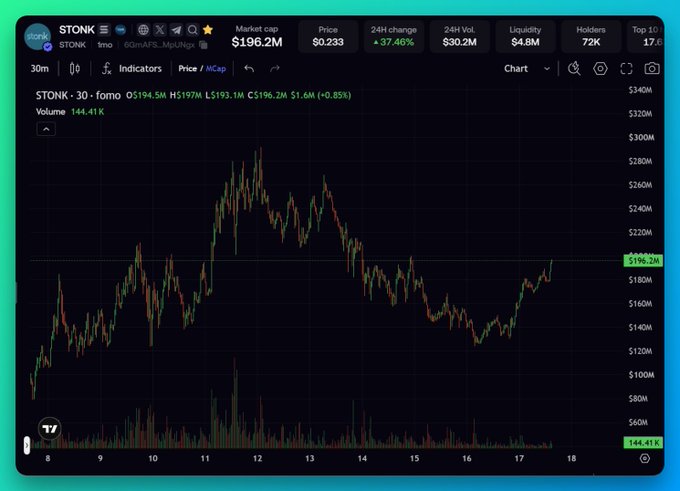This screenshot has width=680, height=491.
Task: Click the Price $0.233 stat card
Action: click(x=328, y=36)
